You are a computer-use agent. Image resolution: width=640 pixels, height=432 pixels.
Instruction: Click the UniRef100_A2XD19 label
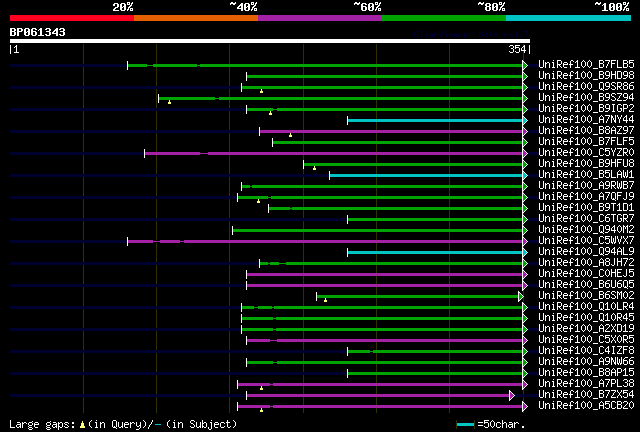586,329
